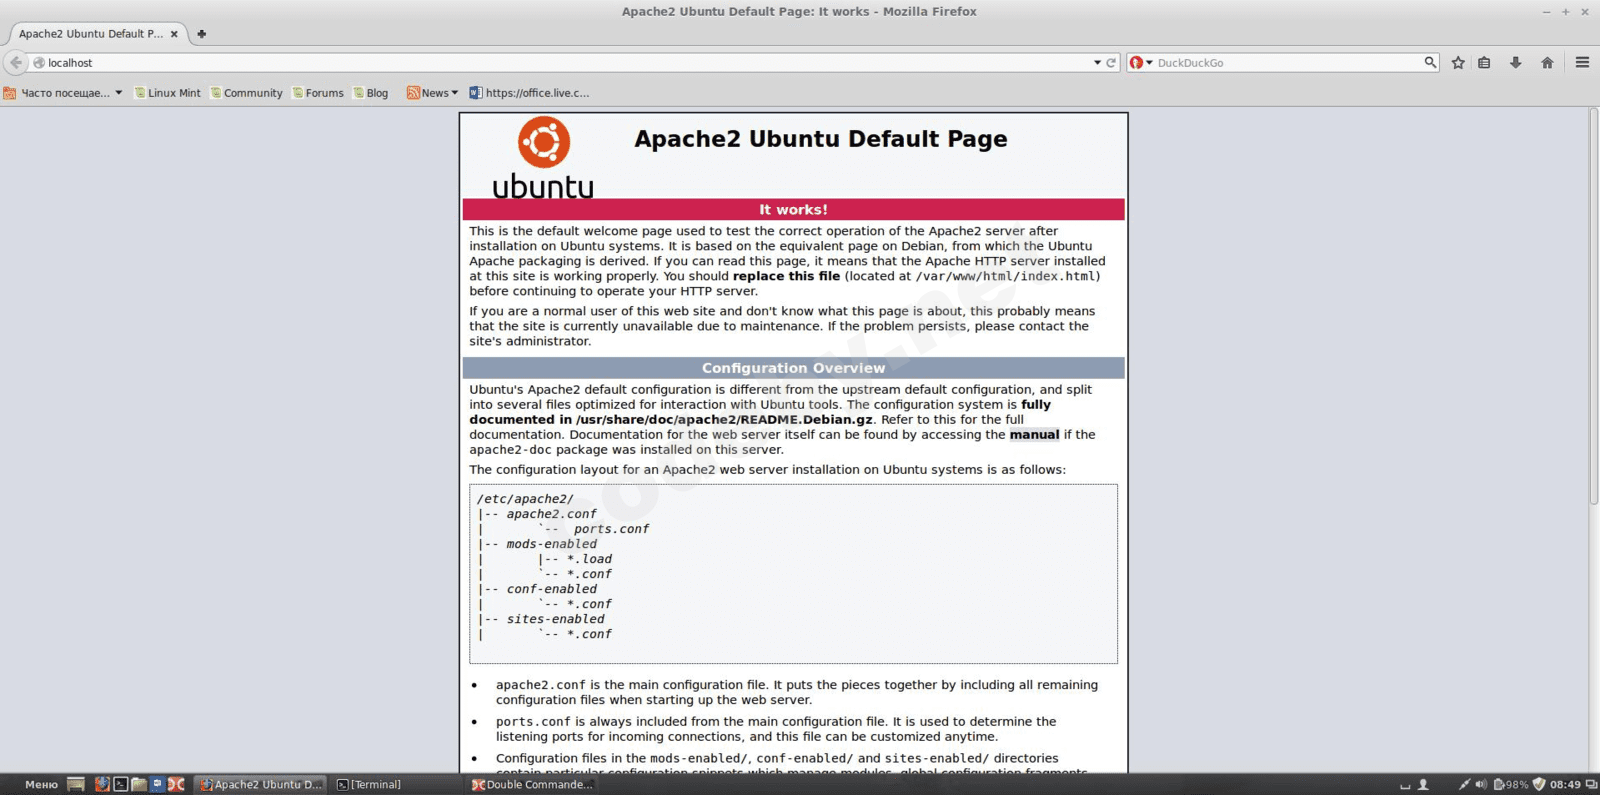
Task: Click the page's vertical scrollbar
Action: tap(1594, 307)
